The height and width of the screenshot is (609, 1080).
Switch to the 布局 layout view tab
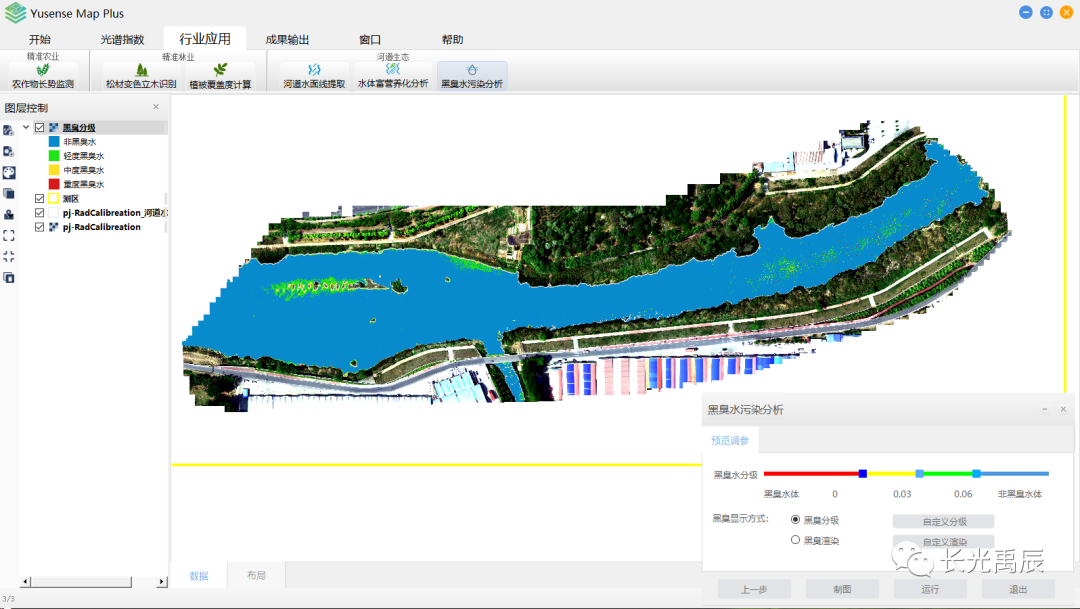256,576
